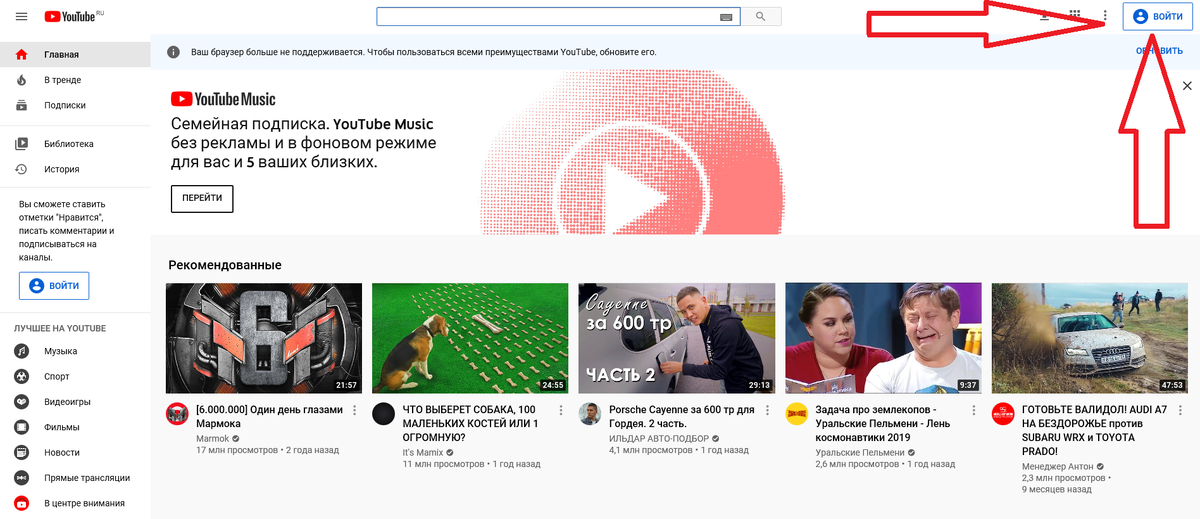Open title "Porsche Cayenne за 600 тр"

683,416
